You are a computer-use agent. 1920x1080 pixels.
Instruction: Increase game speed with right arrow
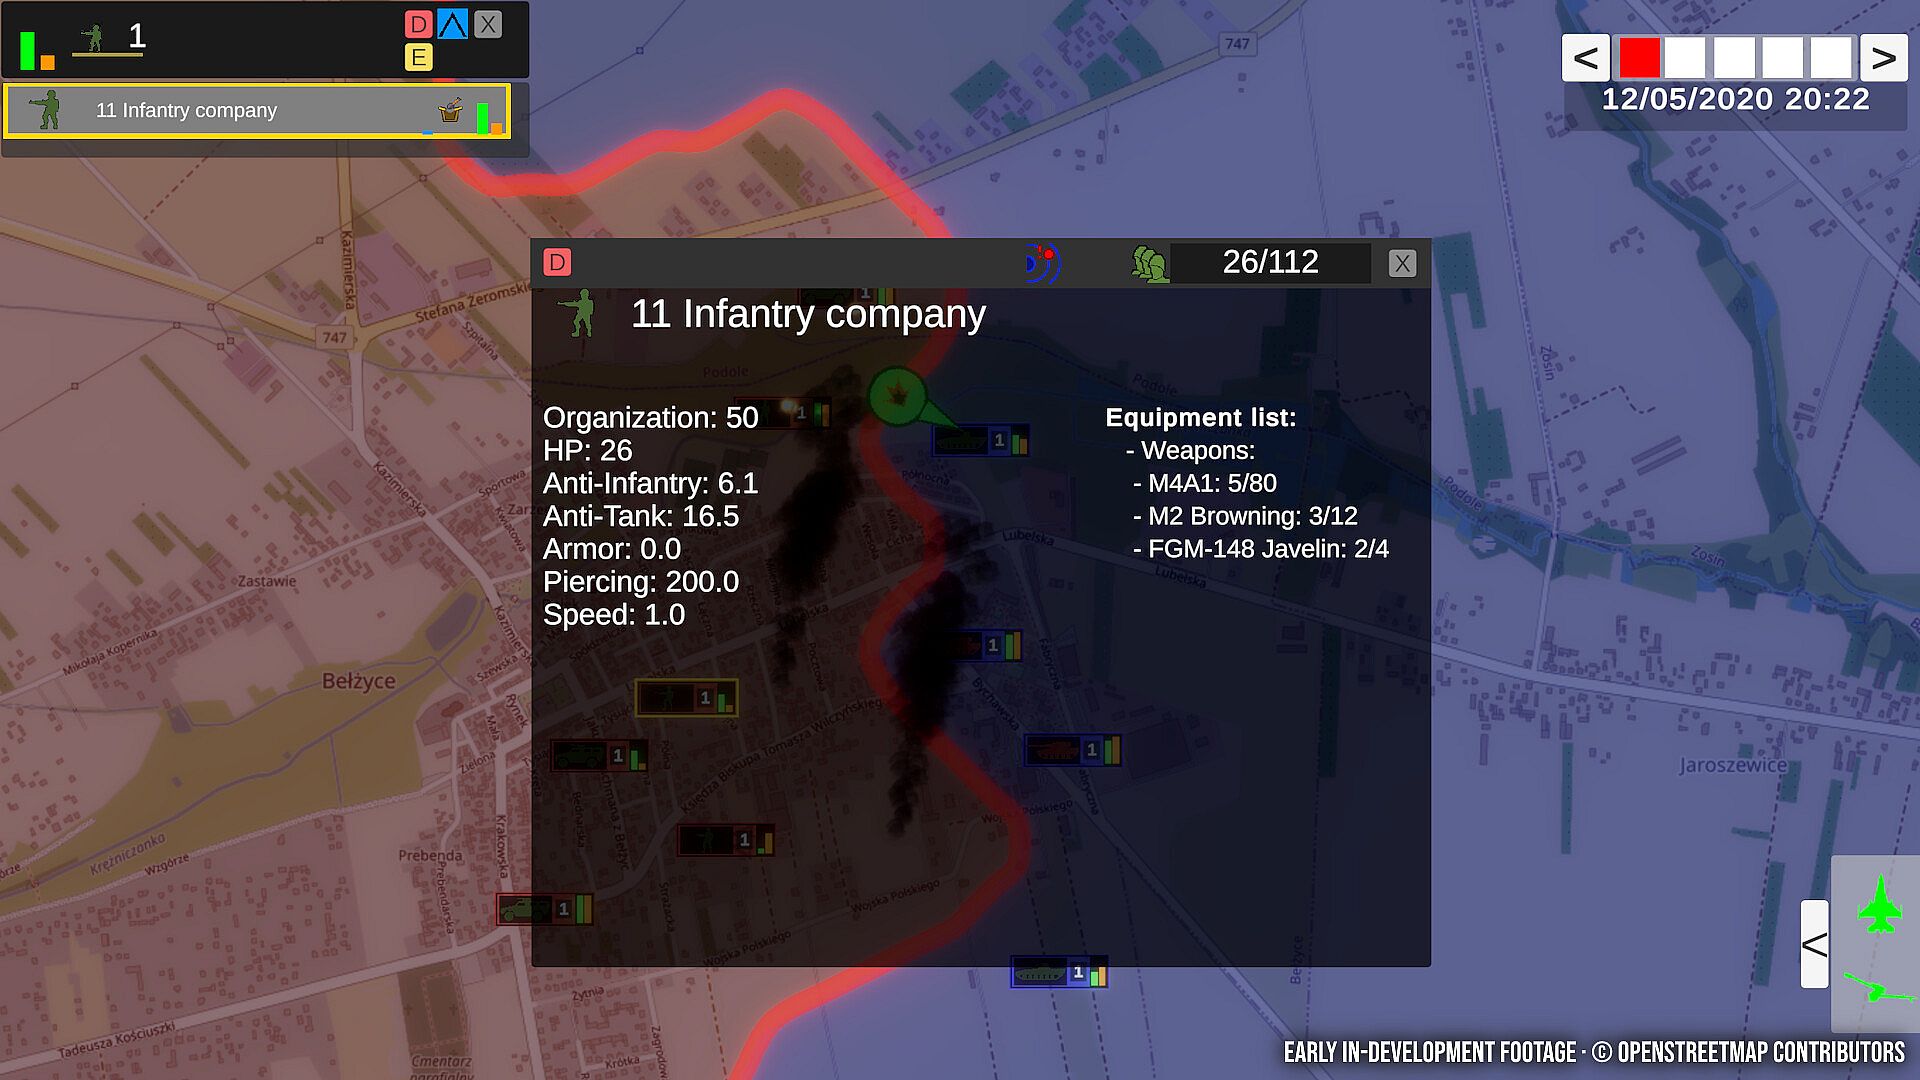click(x=1883, y=58)
